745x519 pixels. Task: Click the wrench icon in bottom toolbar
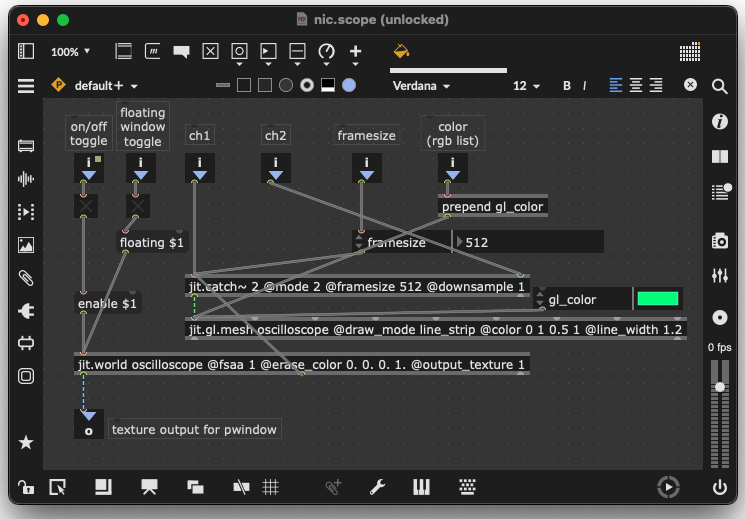tap(377, 487)
